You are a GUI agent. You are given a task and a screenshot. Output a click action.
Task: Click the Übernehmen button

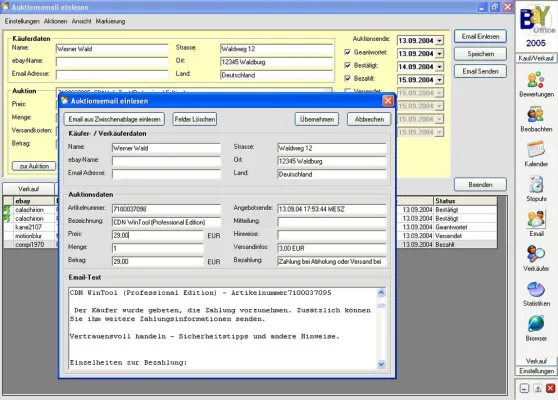(317, 119)
